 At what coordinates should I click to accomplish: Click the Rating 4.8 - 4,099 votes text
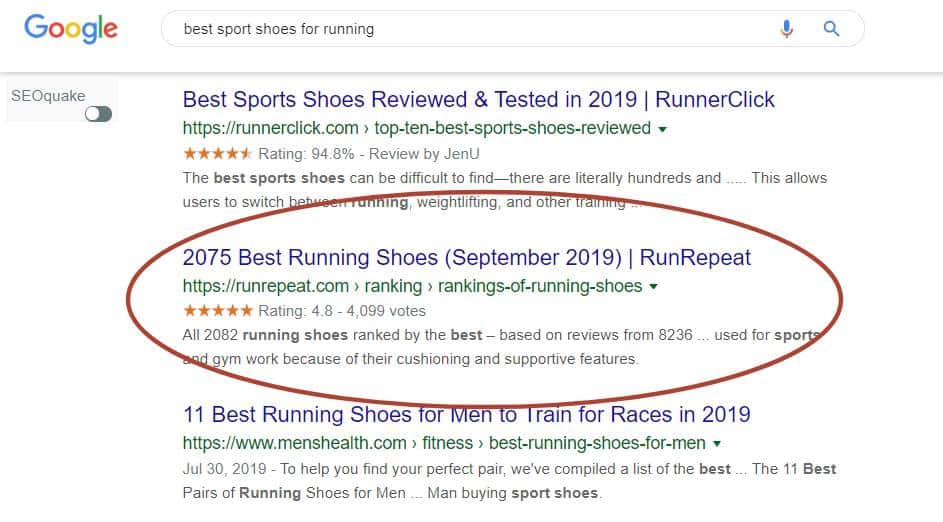[x=342, y=311]
